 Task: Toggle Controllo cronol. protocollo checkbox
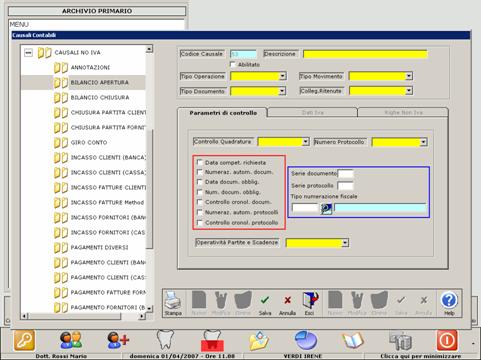pos(200,223)
